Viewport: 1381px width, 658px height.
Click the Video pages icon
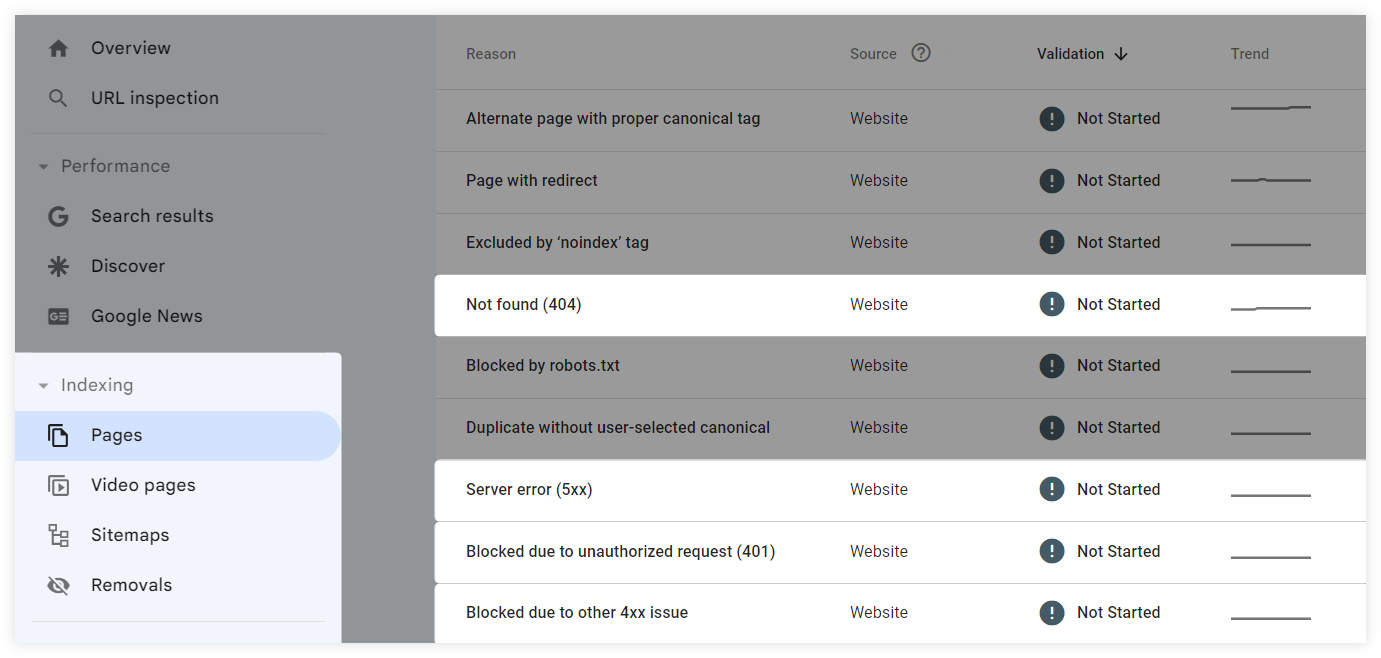point(59,484)
